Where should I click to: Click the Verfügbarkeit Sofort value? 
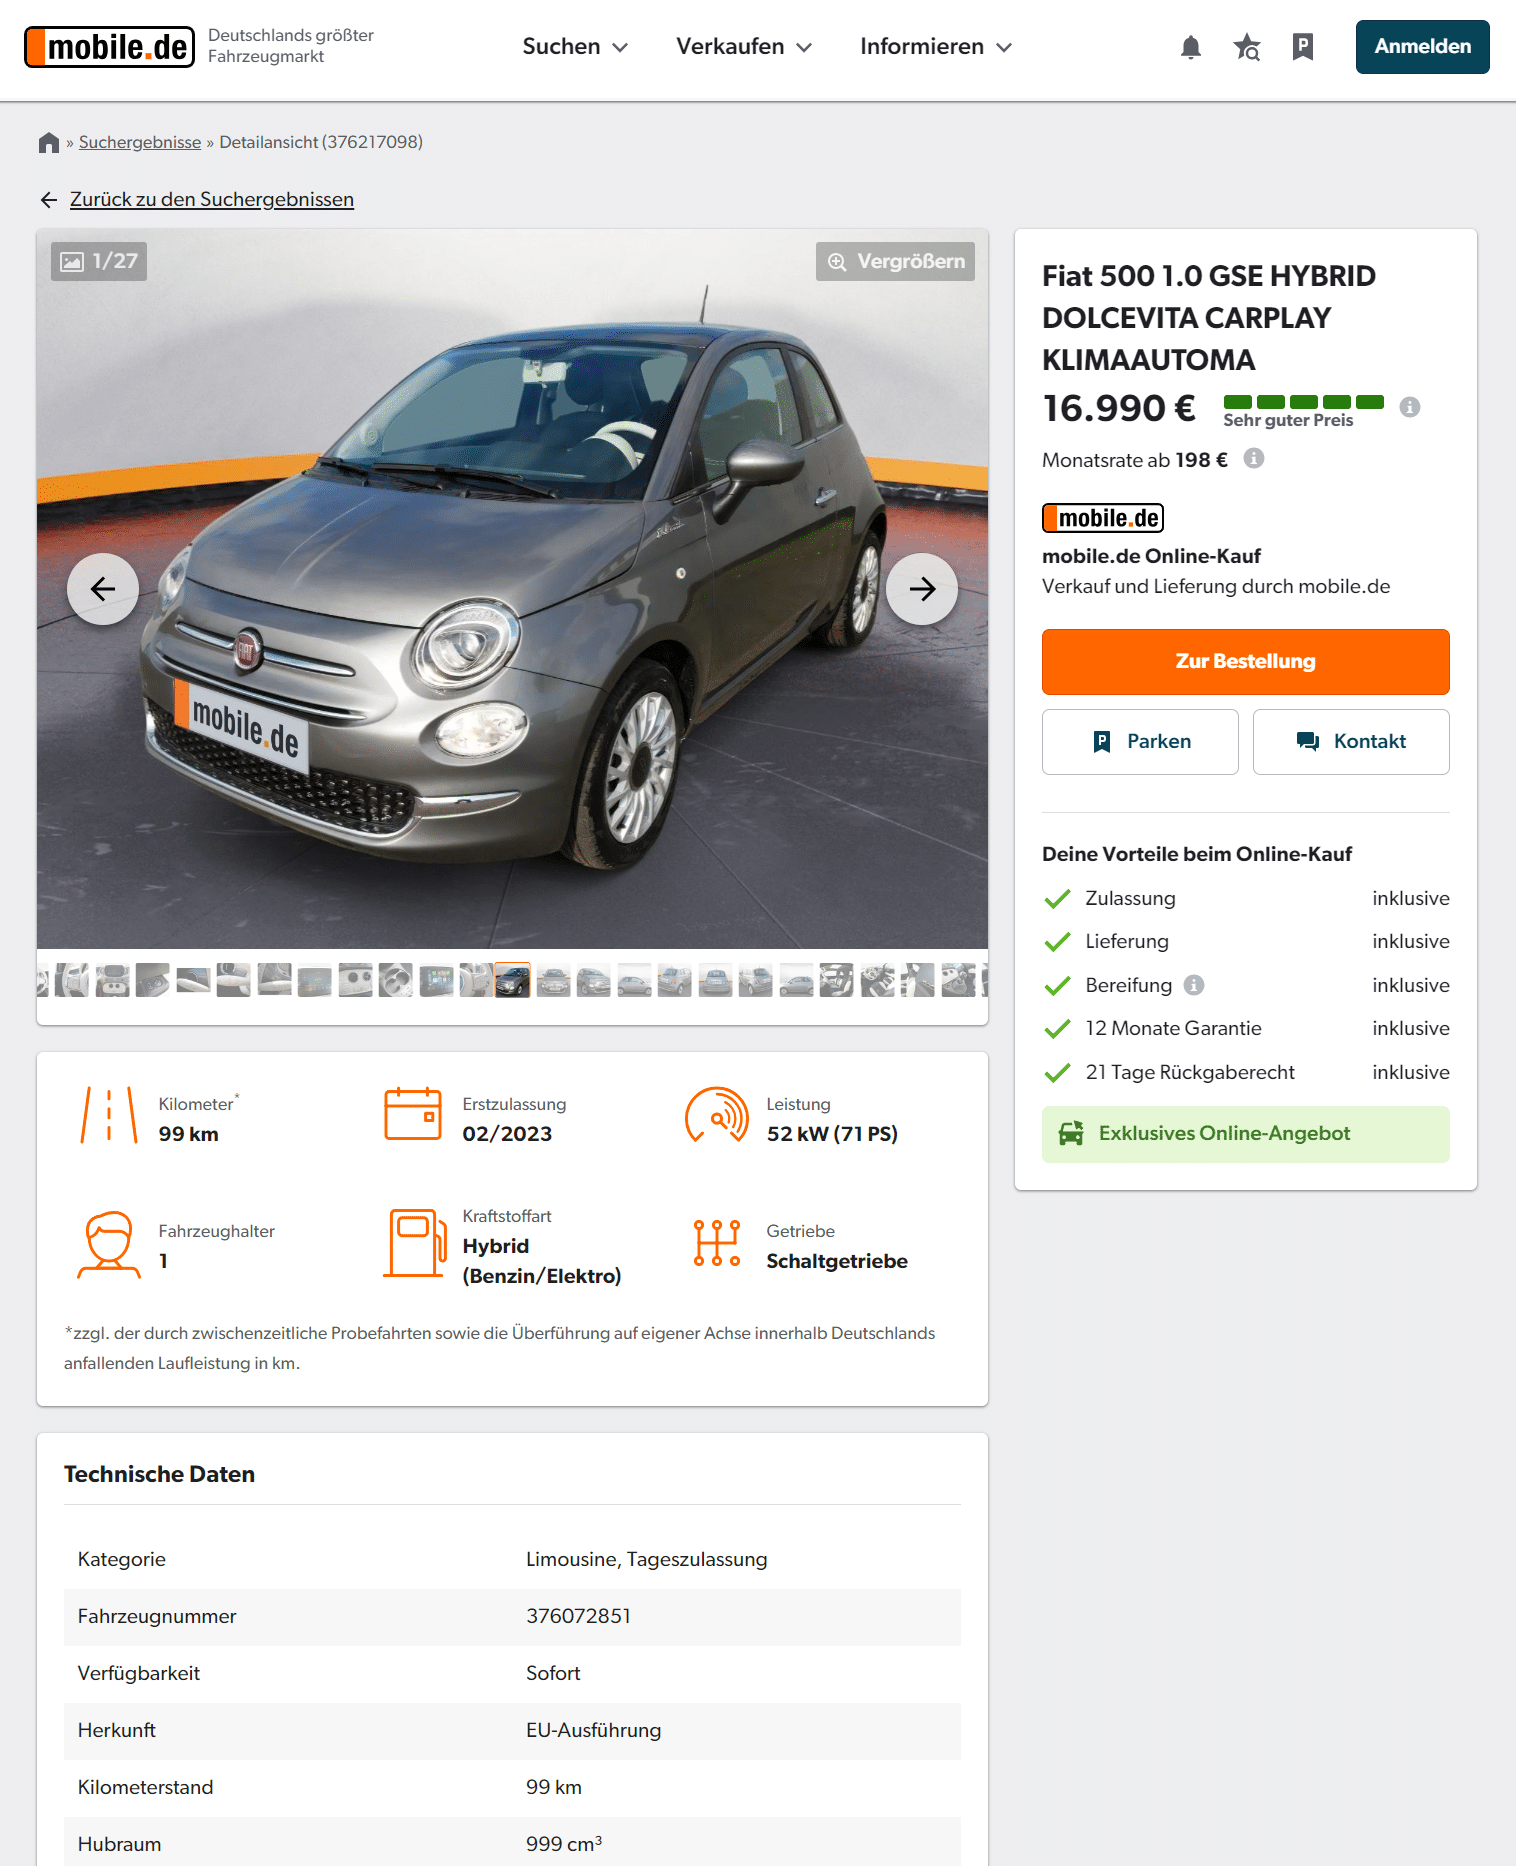pyautogui.click(x=553, y=1674)
